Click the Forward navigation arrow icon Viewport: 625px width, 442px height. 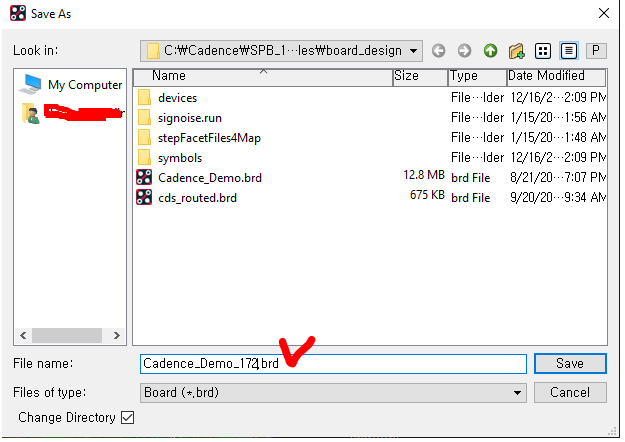tap(464, 51)
